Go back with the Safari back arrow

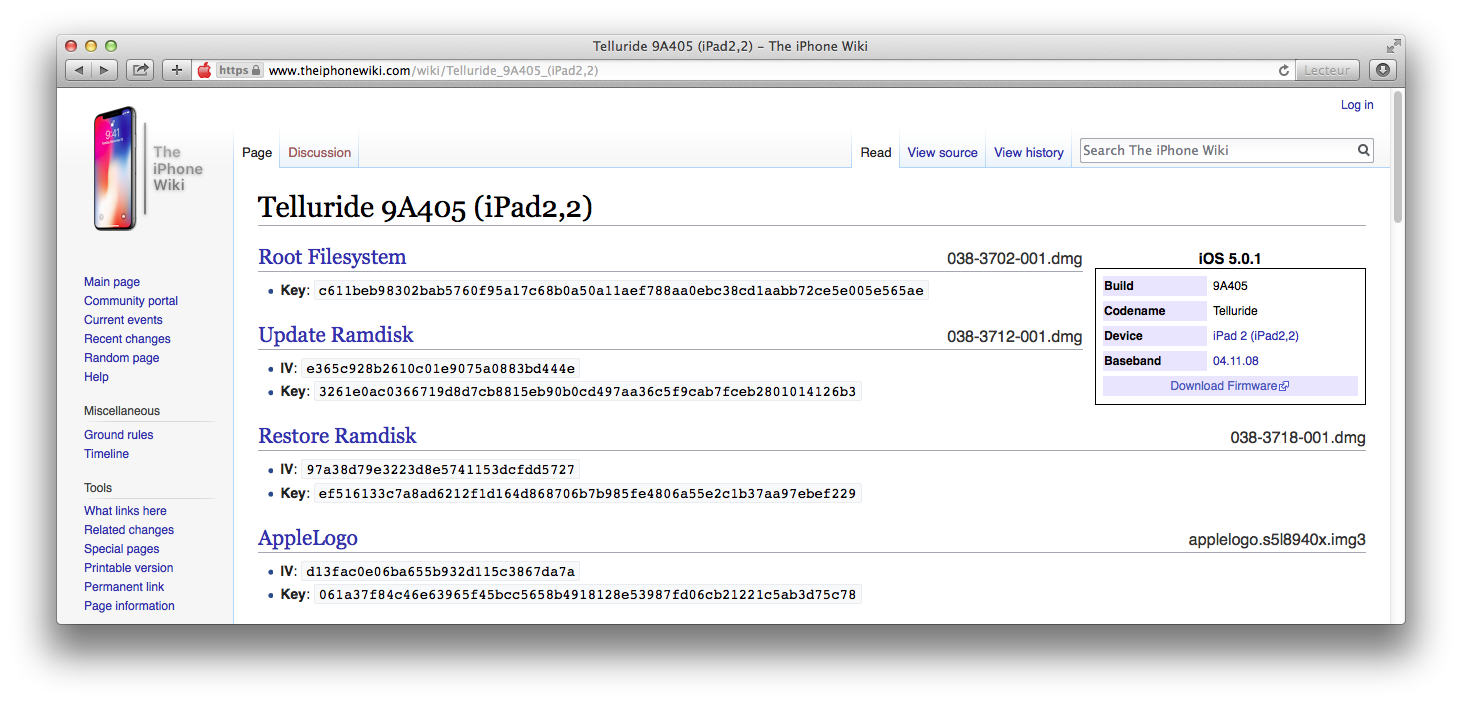tap(79, 70)
